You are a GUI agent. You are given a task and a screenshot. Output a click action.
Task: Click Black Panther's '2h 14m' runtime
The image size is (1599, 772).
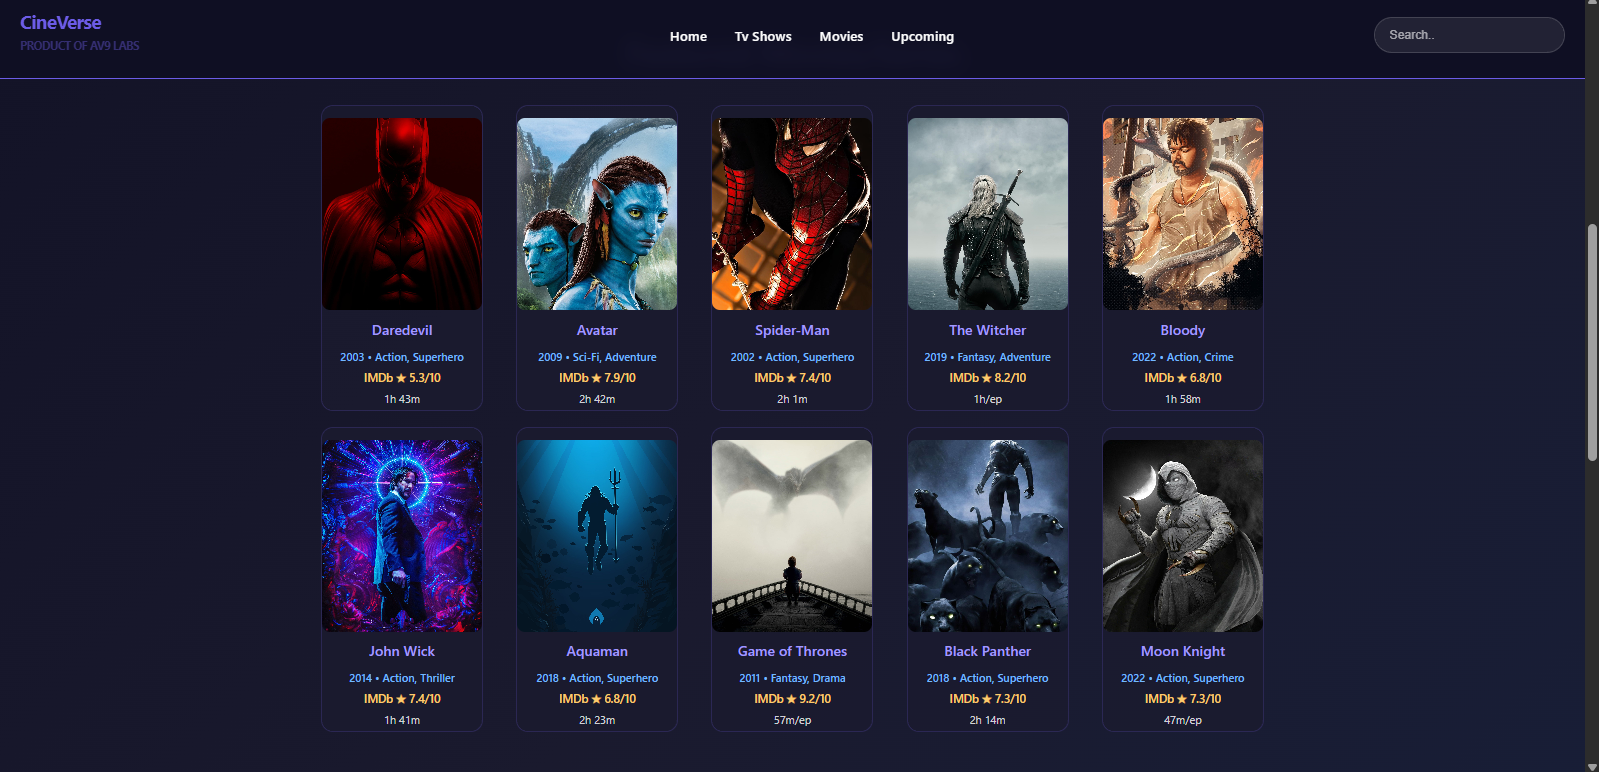point(988,720)
